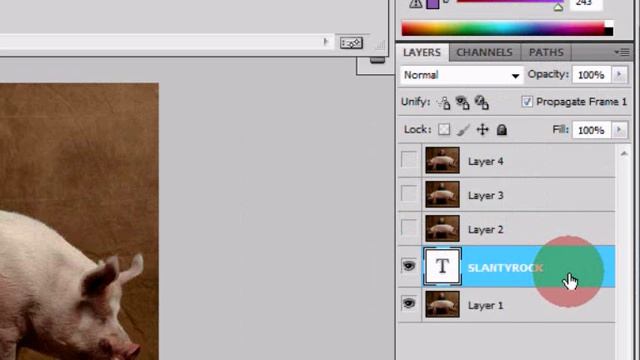Click the black swatch at ramp end
640x360 pixels.
tap(609, 31)
